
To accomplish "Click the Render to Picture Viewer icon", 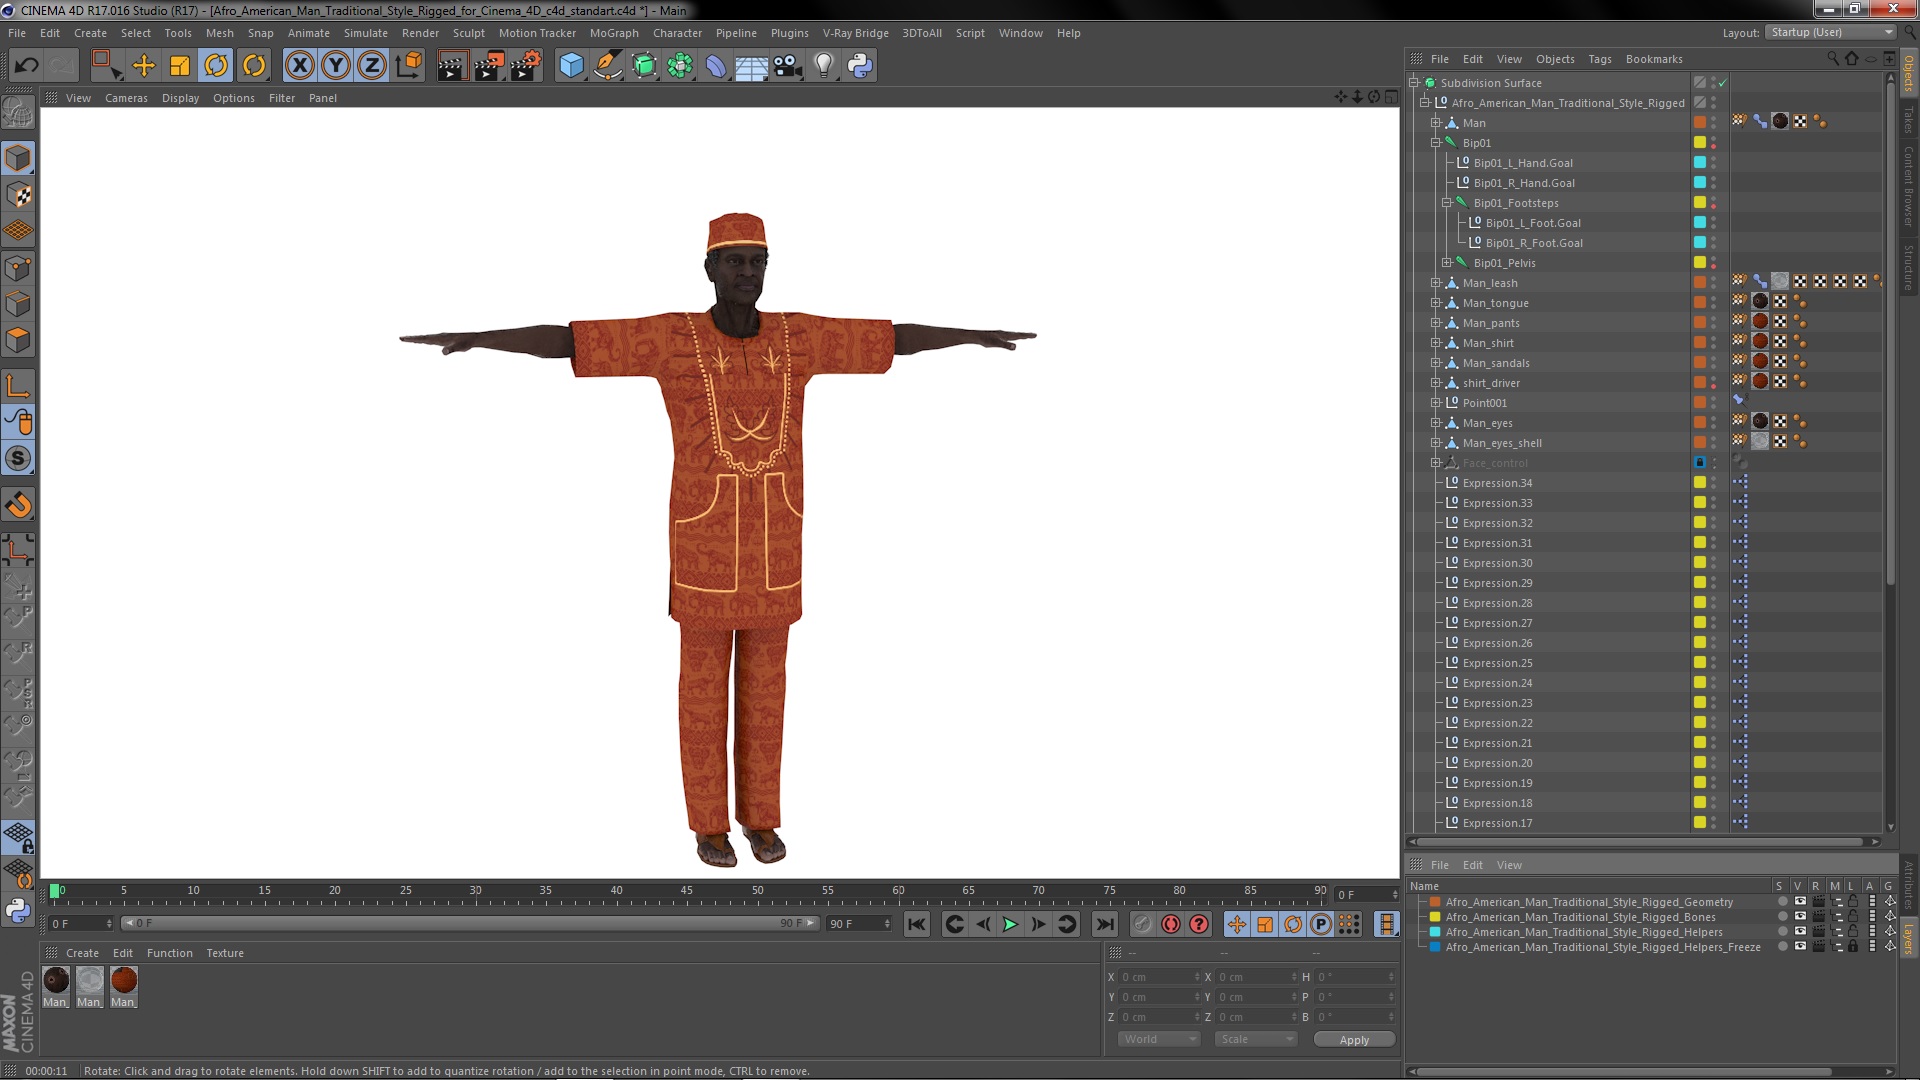I will pos(489,66).
